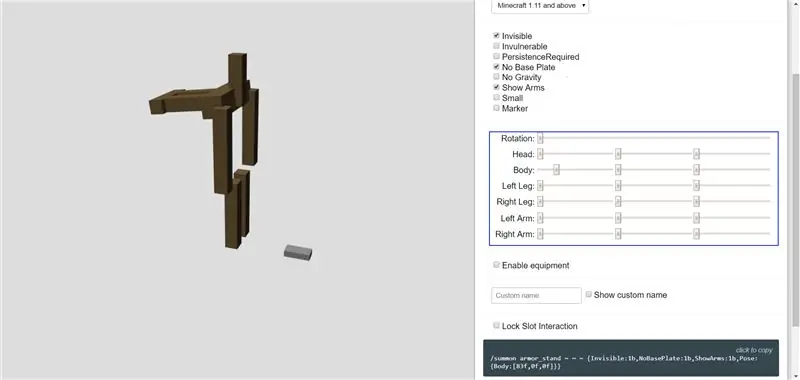
Task: Open the Minecraft version dropdown
Action: pos(540,6)
